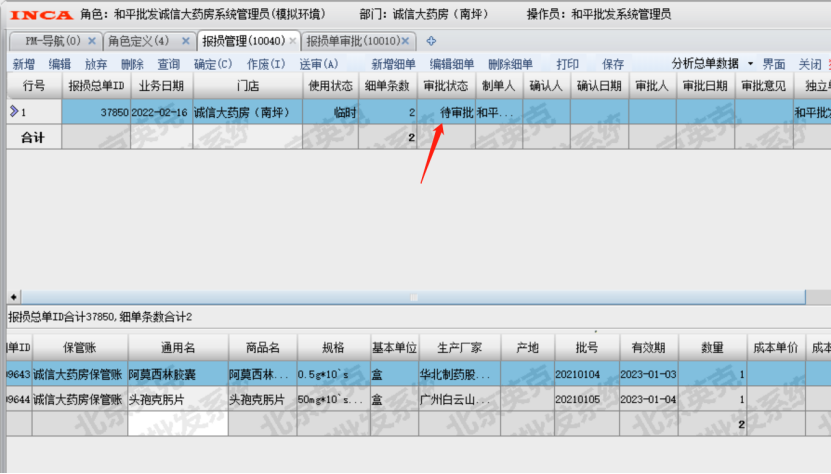Click the 批号 column header
The width and height of the screenshot is (831, 474).
pyautogui.click(x=587, y=348)
